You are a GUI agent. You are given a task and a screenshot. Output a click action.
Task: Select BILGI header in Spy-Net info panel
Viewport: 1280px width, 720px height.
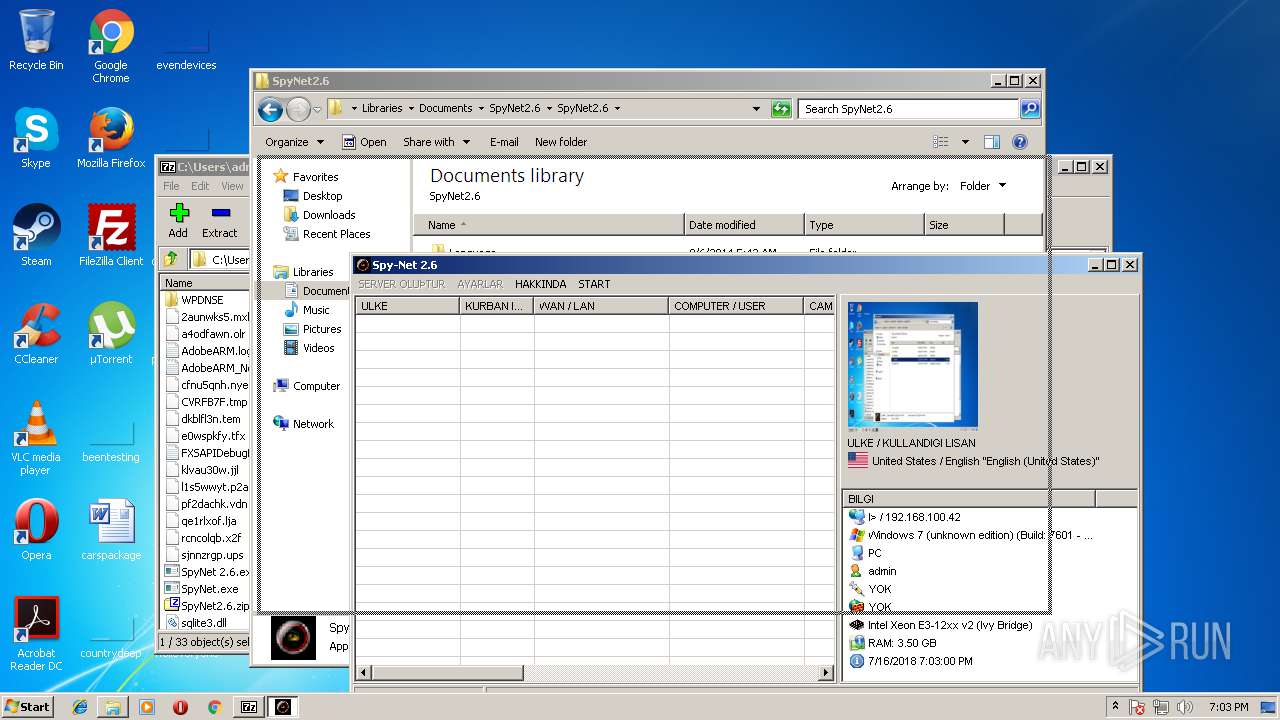tap(969, 498)
